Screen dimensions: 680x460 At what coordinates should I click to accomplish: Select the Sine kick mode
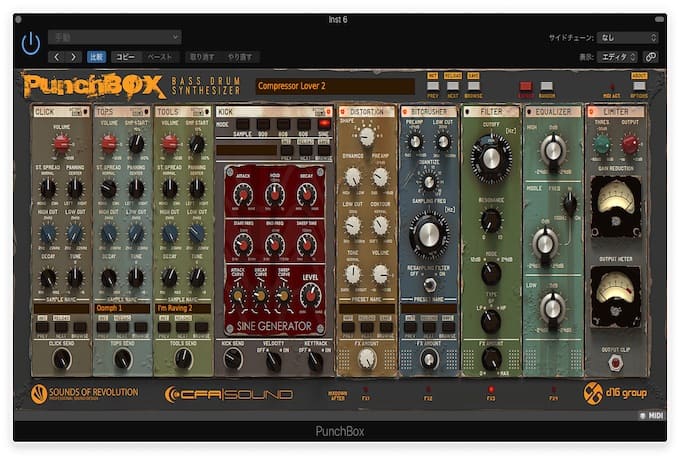[324, 124]
